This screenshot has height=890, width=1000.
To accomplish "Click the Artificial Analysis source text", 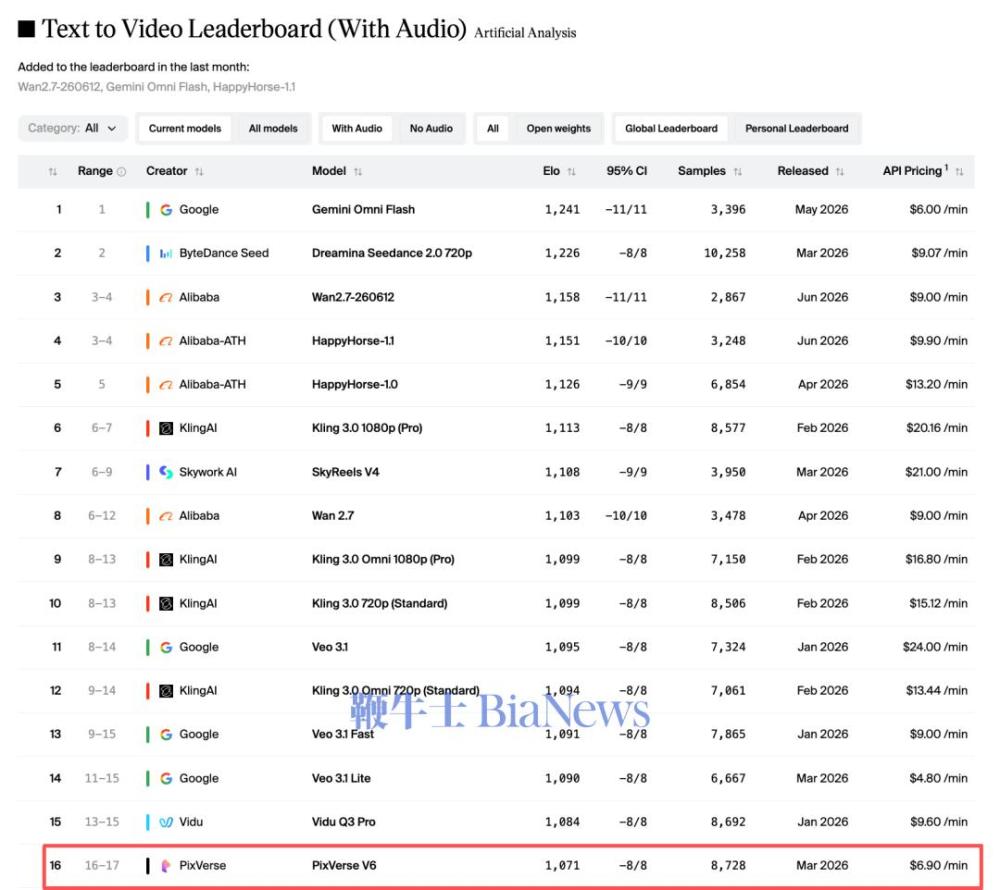I will (525, 33).
